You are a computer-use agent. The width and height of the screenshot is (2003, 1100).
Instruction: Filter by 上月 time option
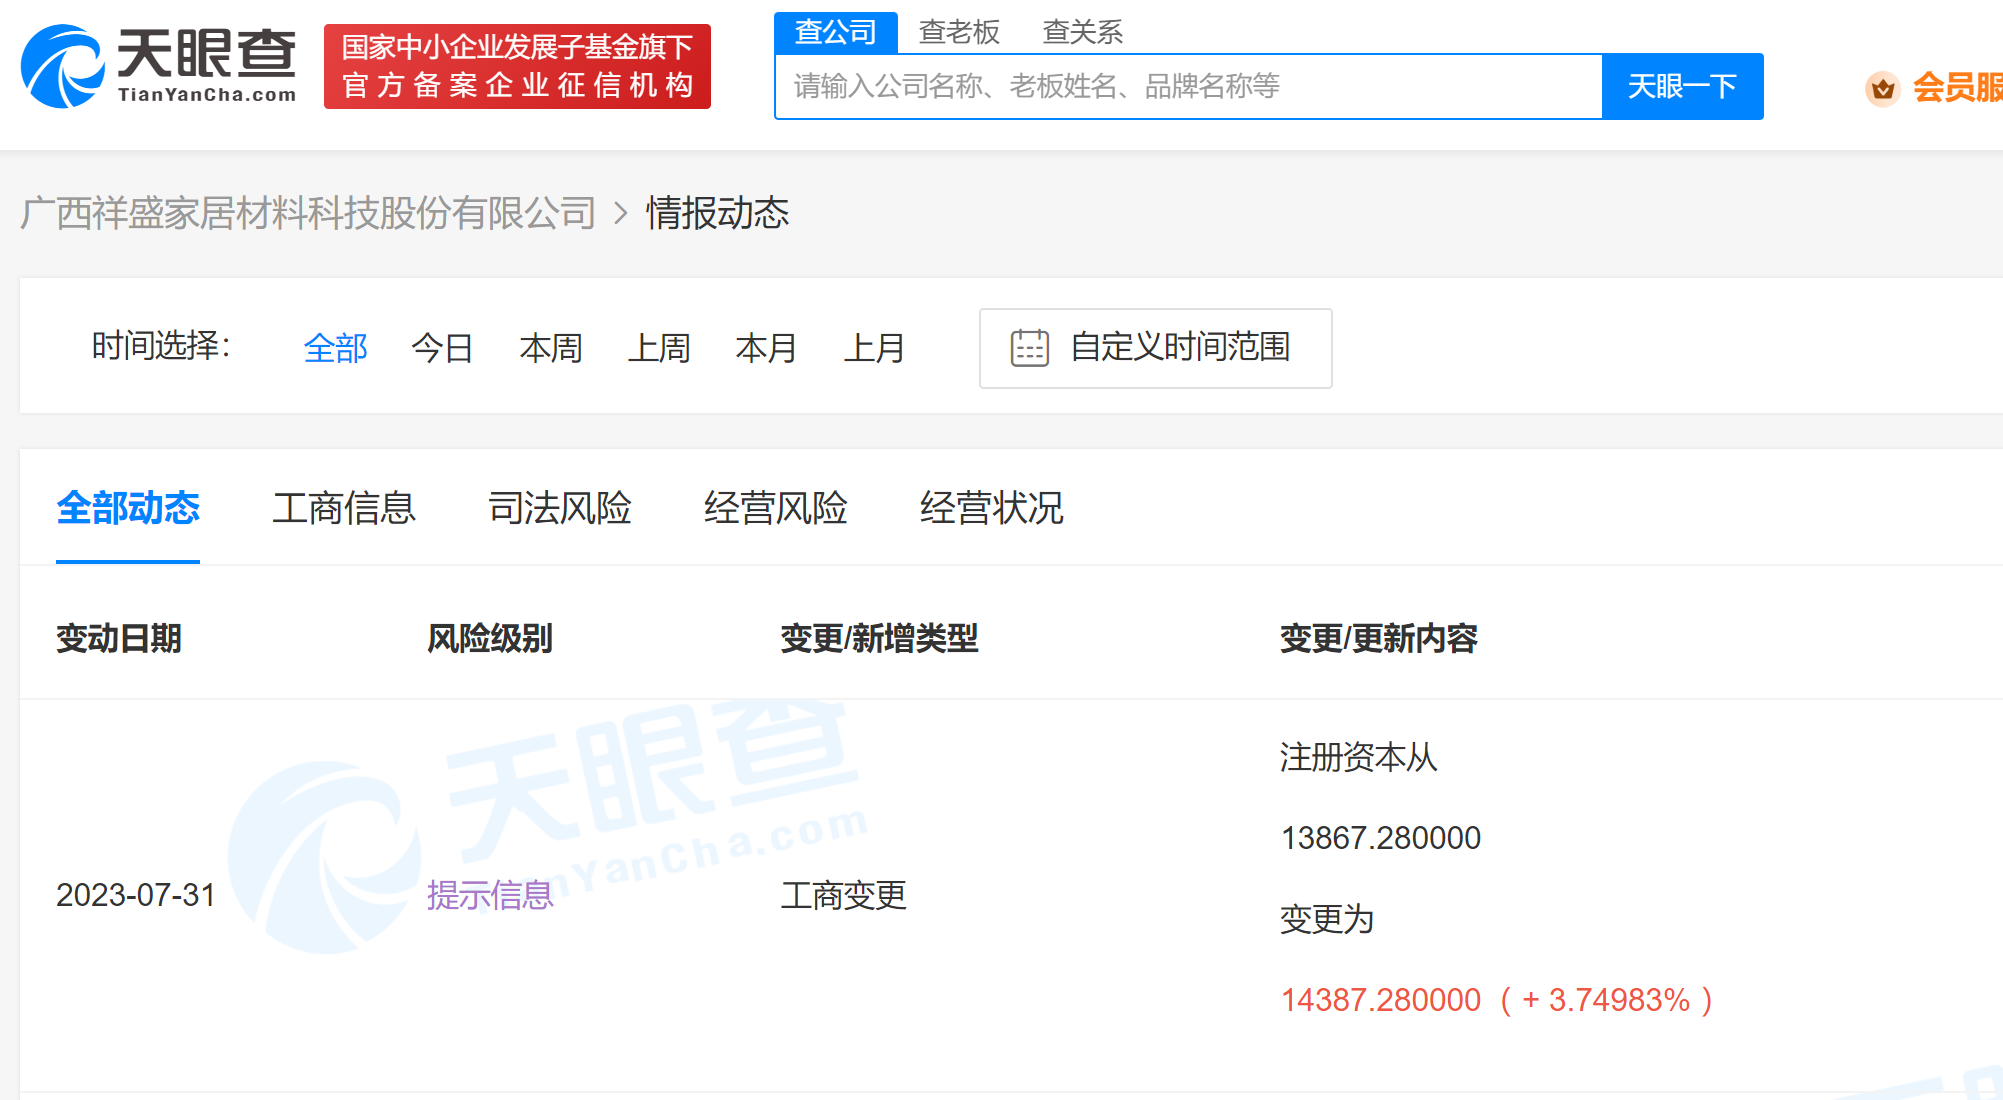[x=874, y=348]
